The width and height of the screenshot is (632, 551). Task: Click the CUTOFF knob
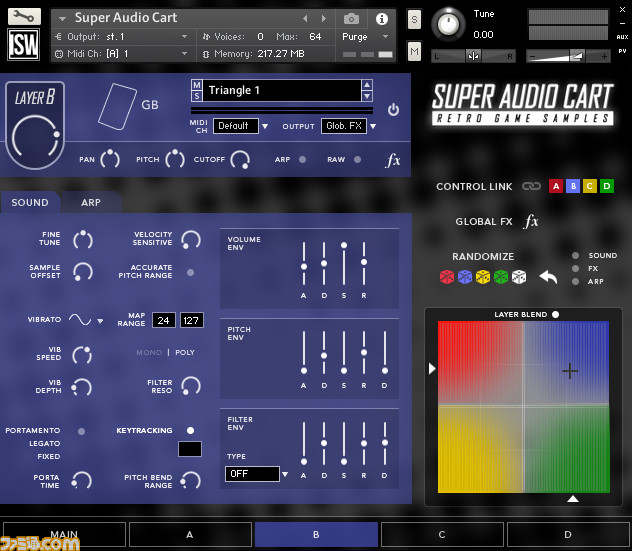240,160
